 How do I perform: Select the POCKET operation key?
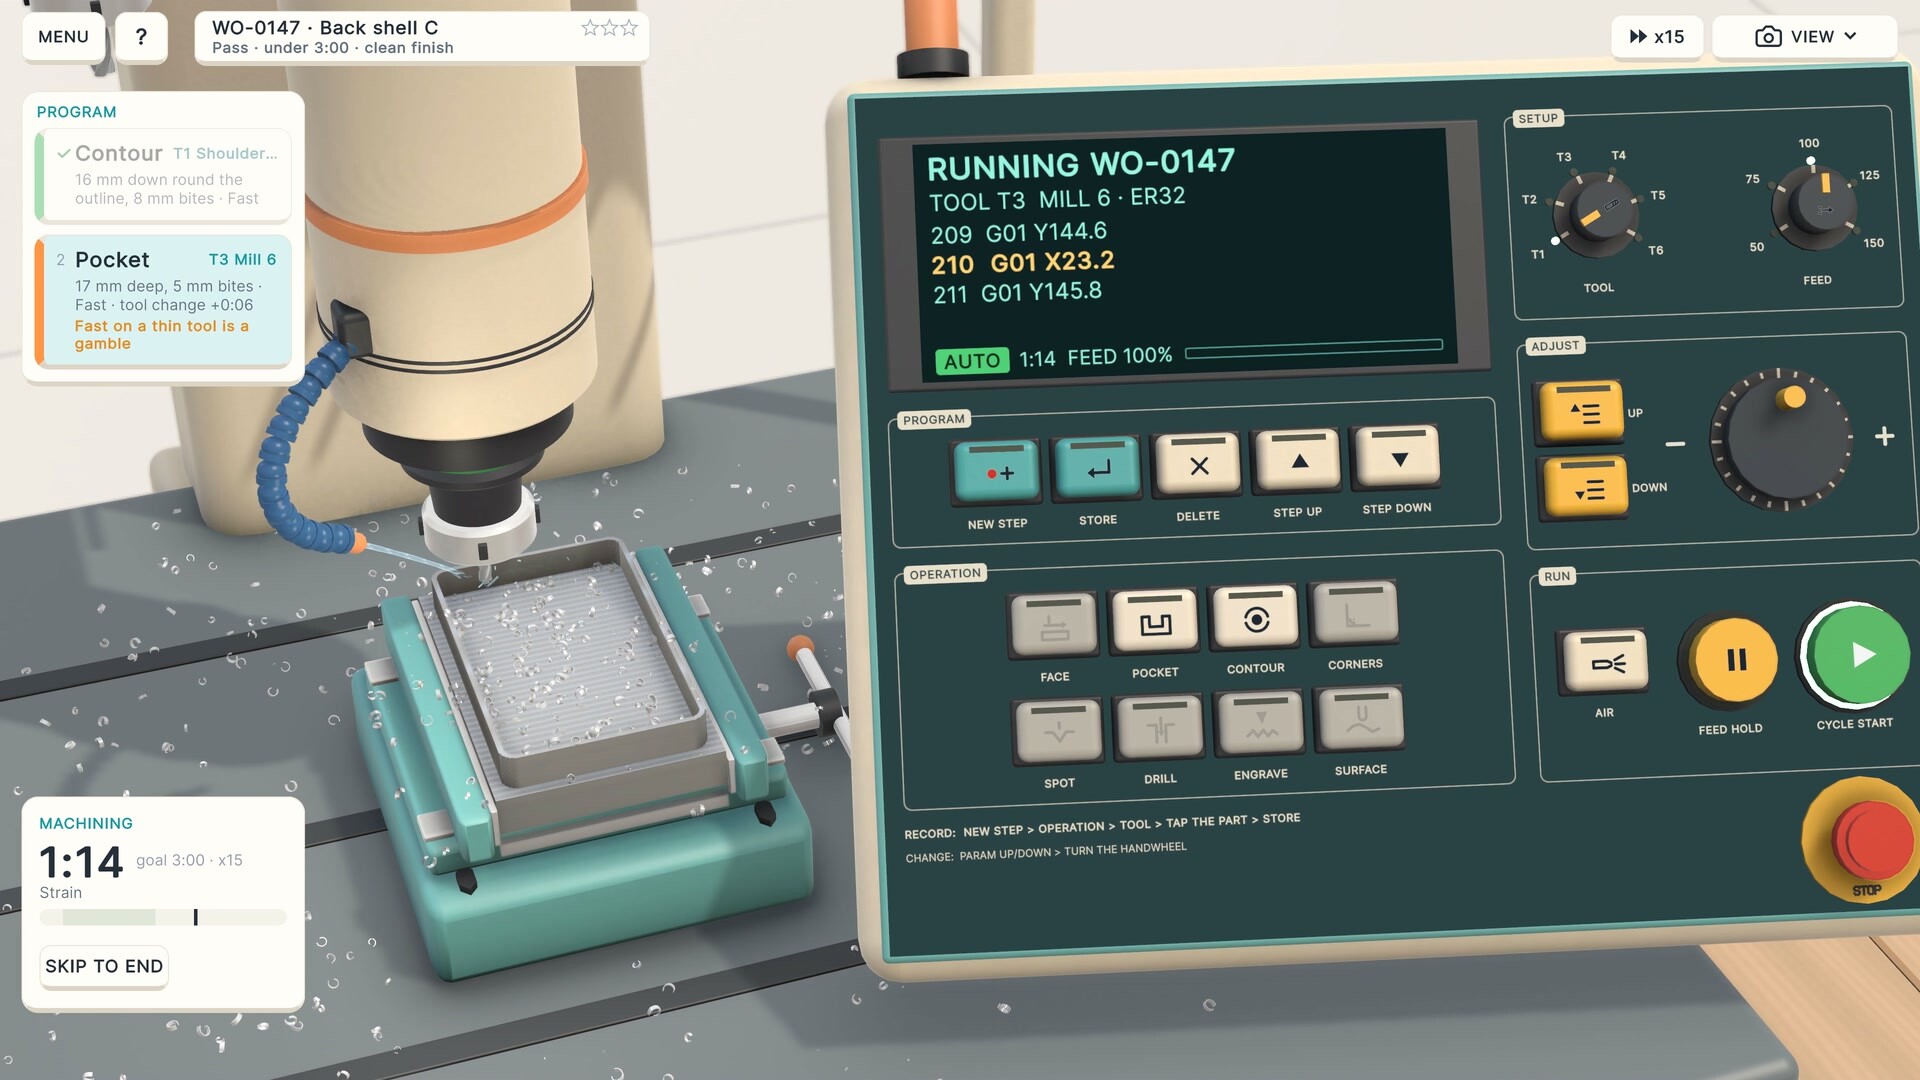coord(1154,622)
